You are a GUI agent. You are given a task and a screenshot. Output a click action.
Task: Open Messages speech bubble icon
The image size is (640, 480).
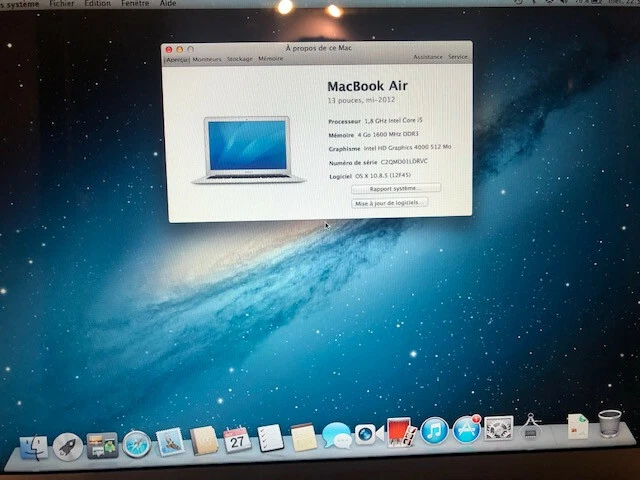point(337,436)
